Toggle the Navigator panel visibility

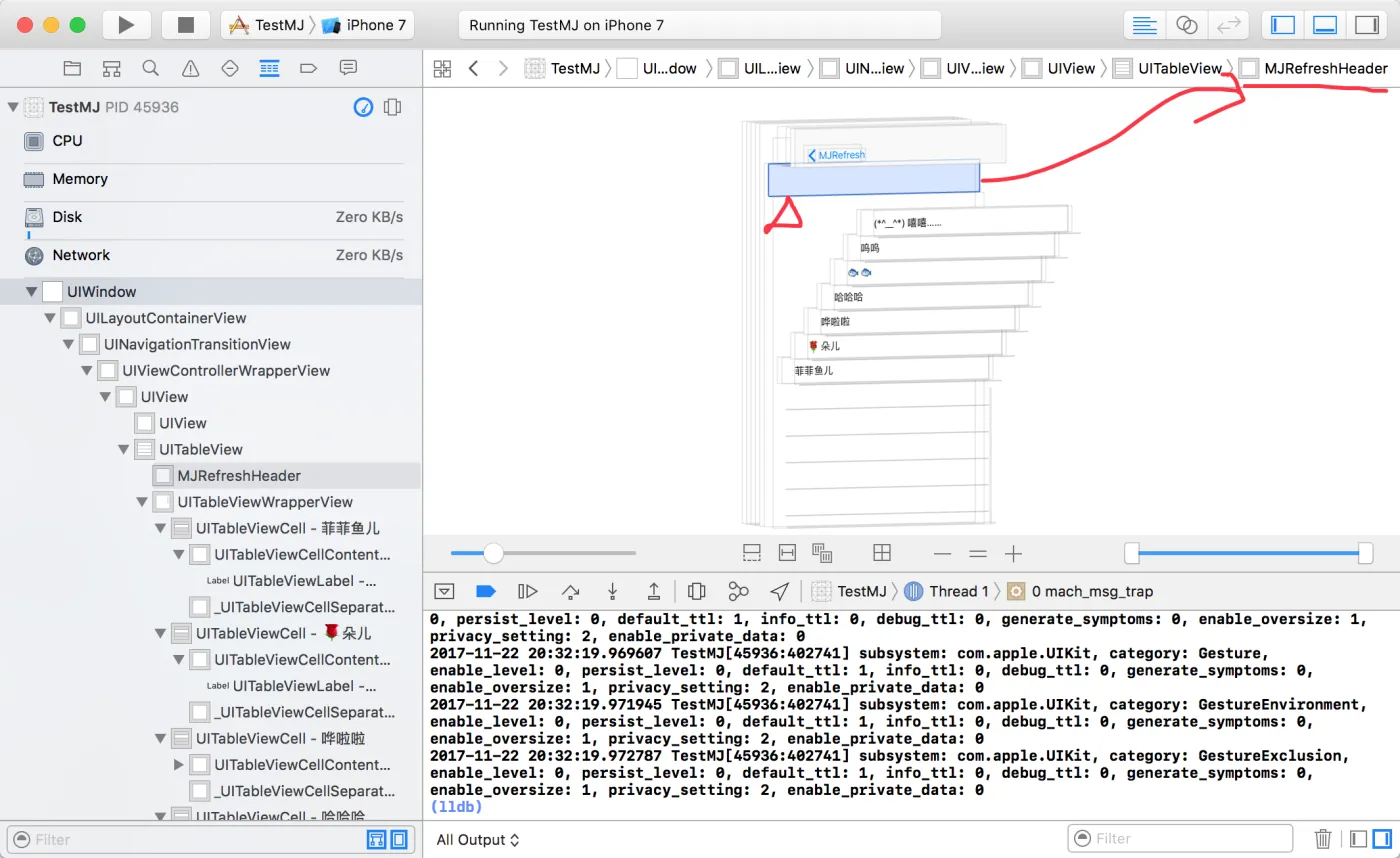point(1283,25)
